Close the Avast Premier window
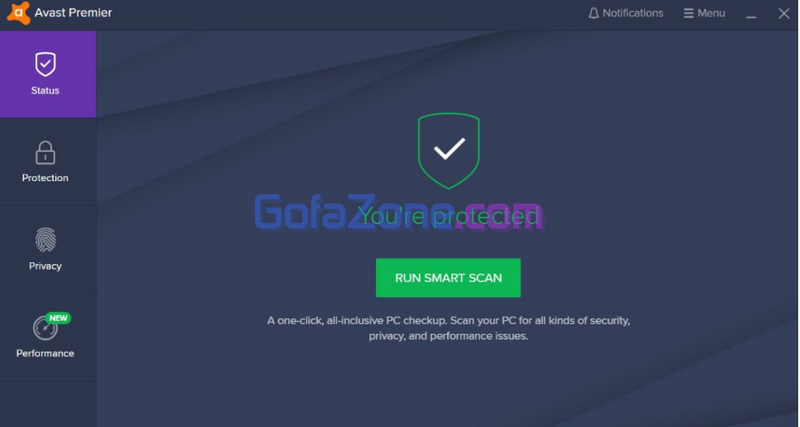 [x=784, y=13]
